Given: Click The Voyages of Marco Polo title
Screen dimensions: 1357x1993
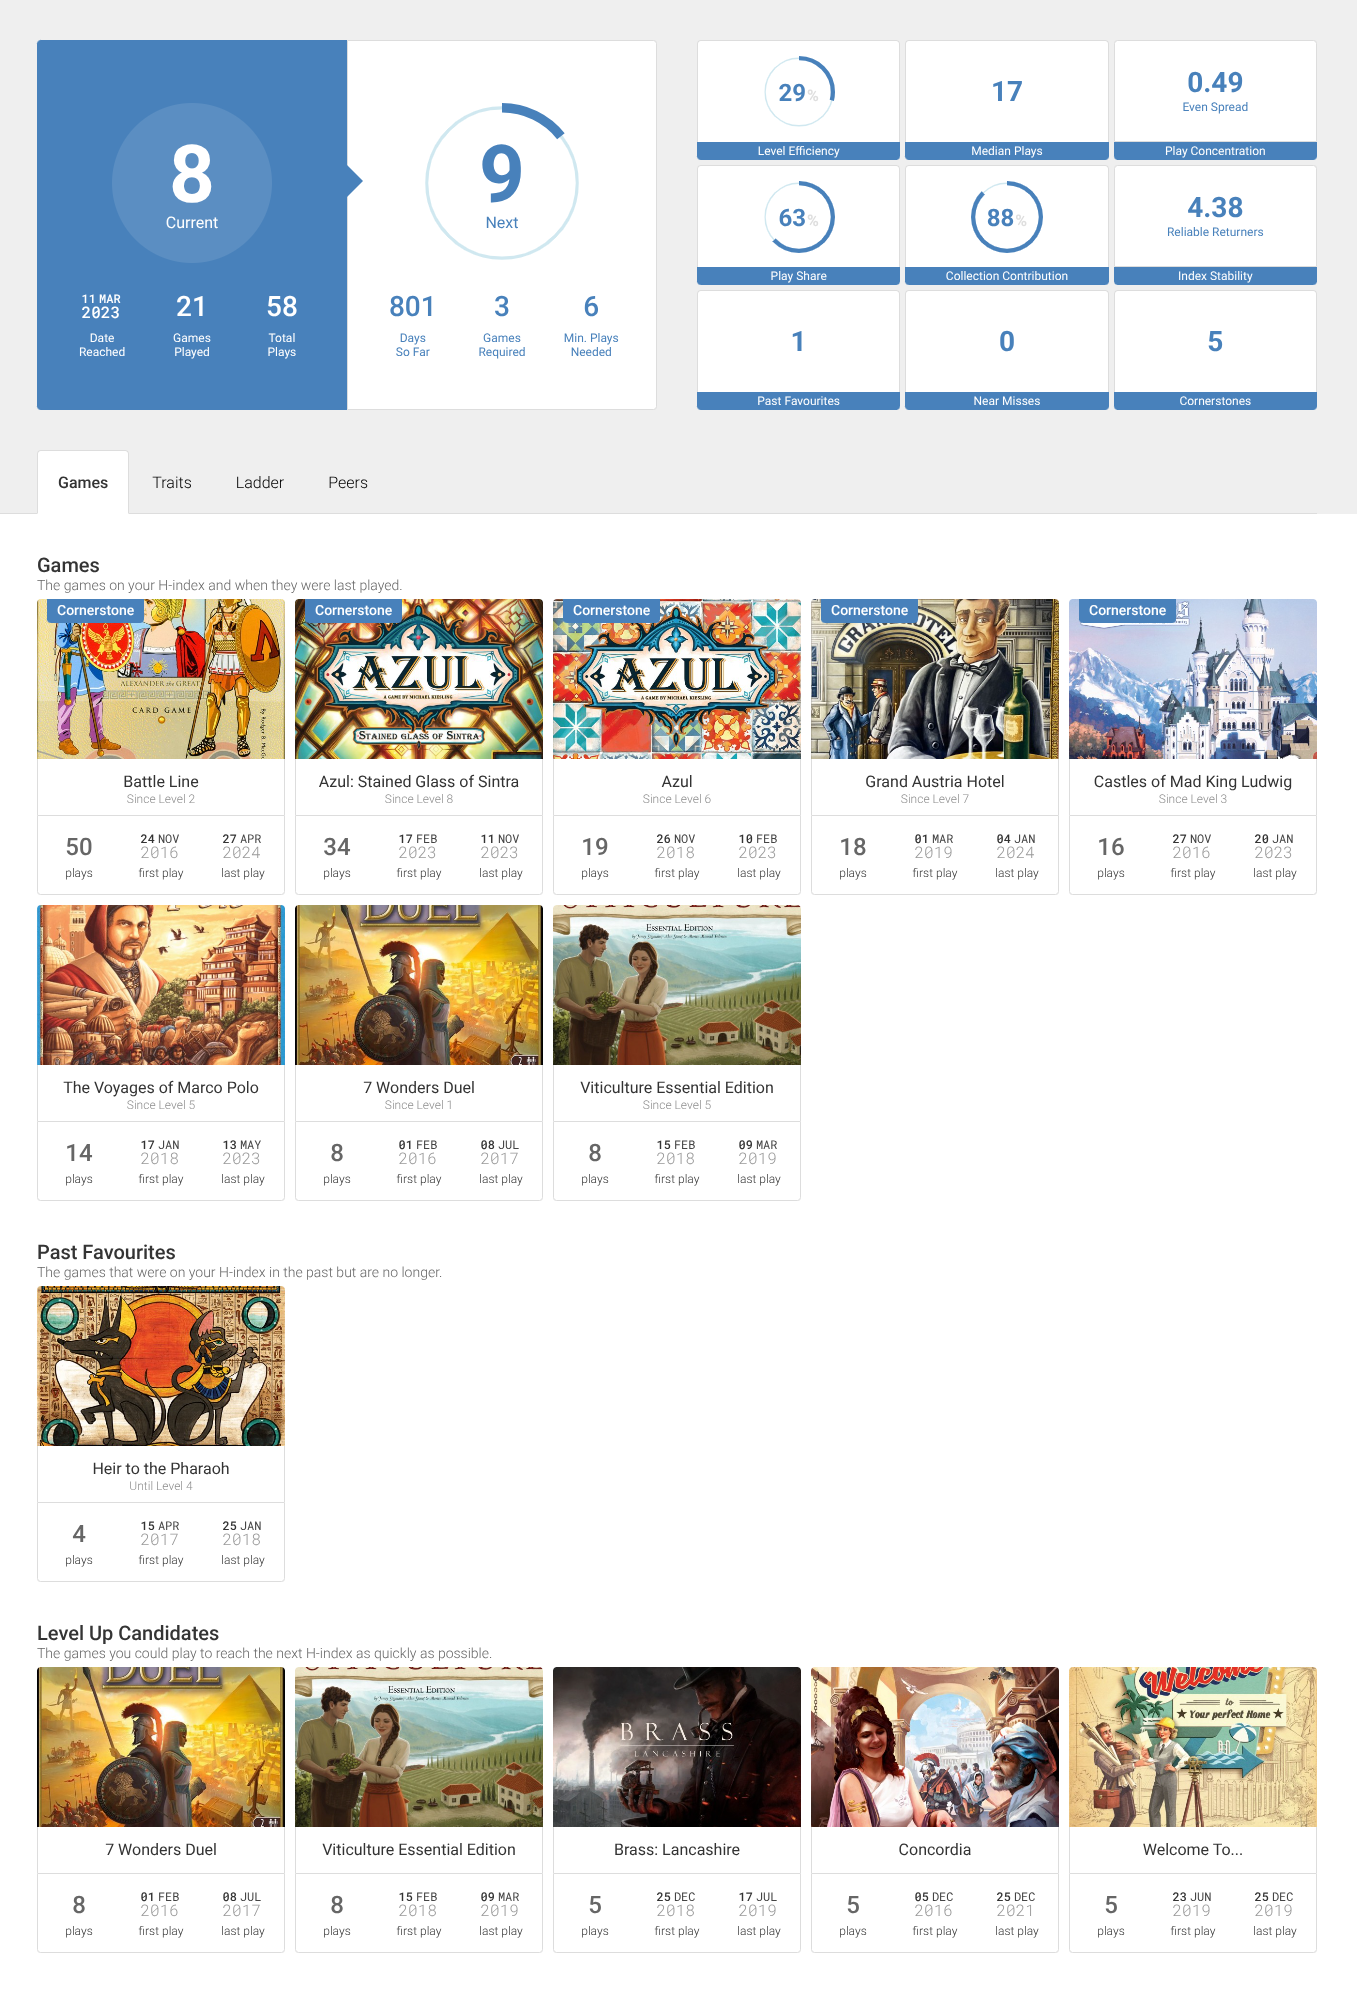Looking at the screenshot, I should 161,1087.
